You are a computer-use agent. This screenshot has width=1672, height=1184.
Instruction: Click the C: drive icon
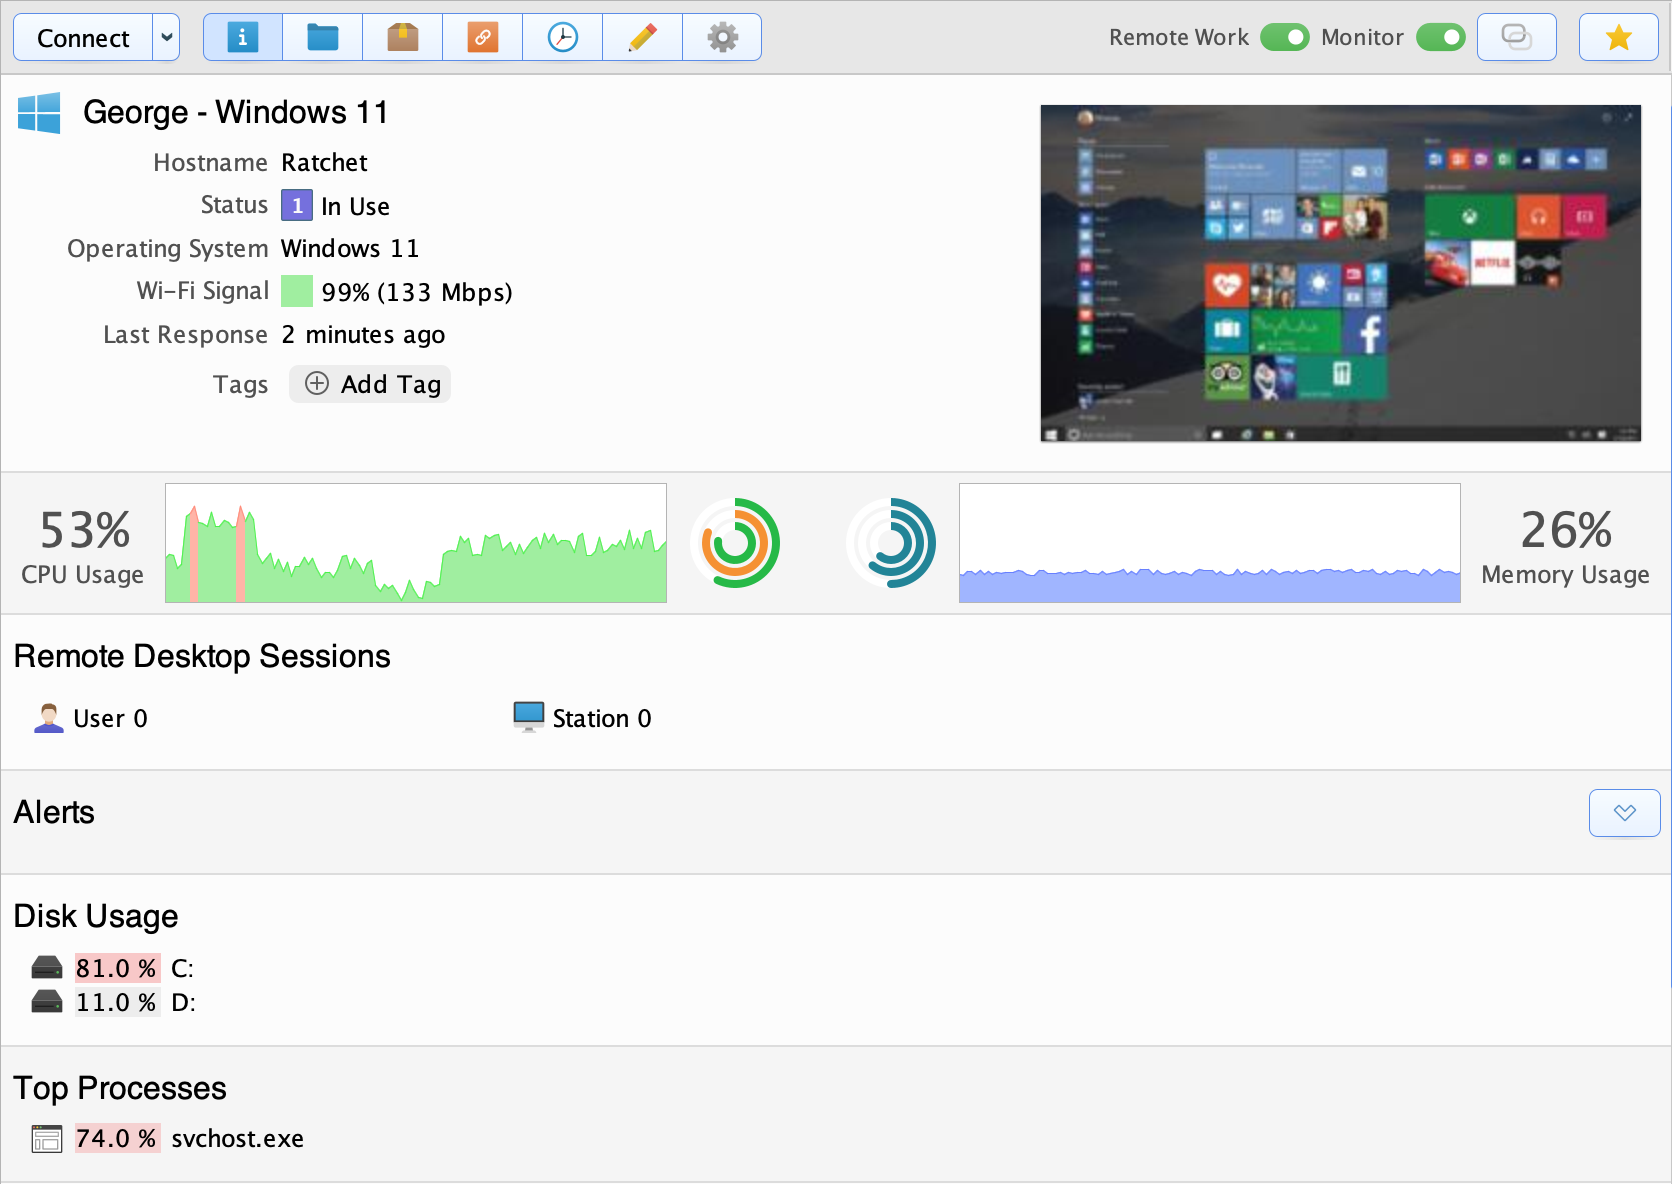pos(47,968)
